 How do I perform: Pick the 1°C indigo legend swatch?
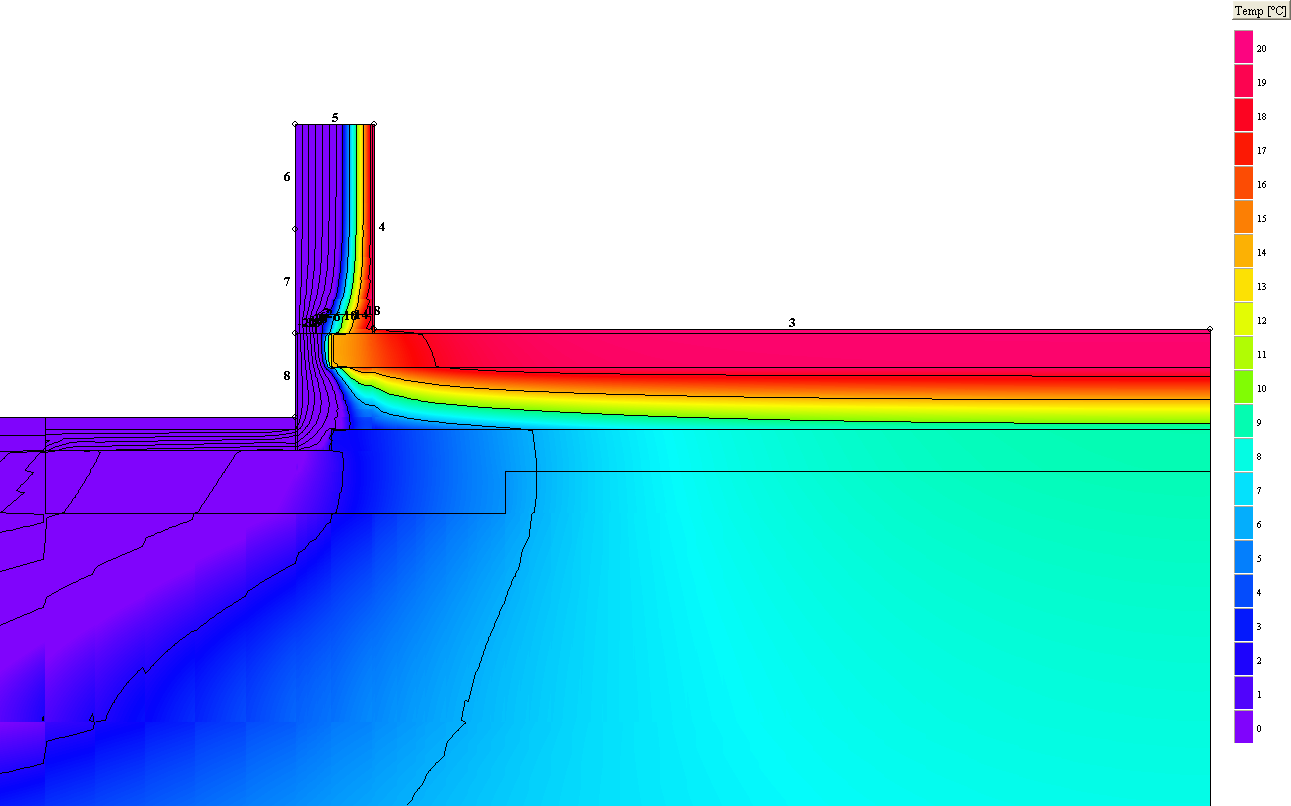1243,693
